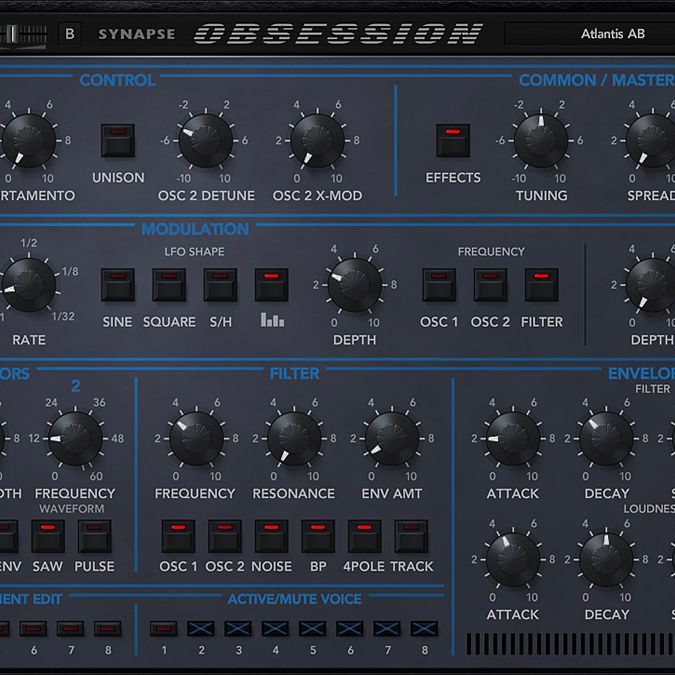Toggle the step-bars LFO shape button
675x675 pixels.
coord(271,285)
